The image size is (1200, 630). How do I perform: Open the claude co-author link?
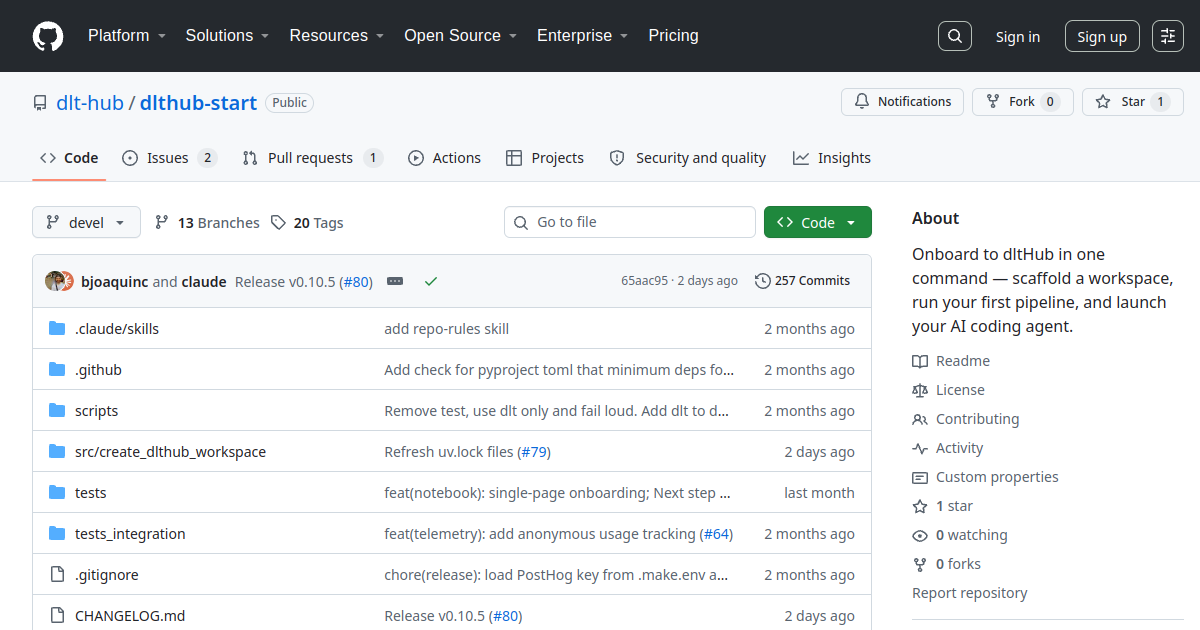(204, 282)
